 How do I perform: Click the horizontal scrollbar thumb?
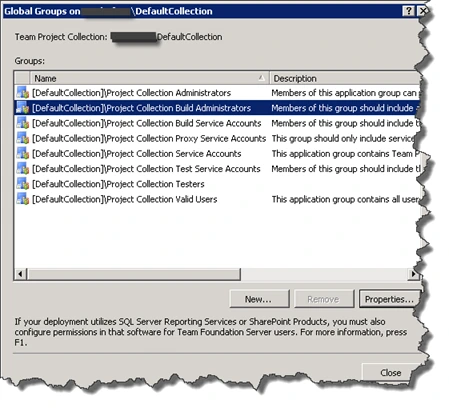click(x=134, y=274)
